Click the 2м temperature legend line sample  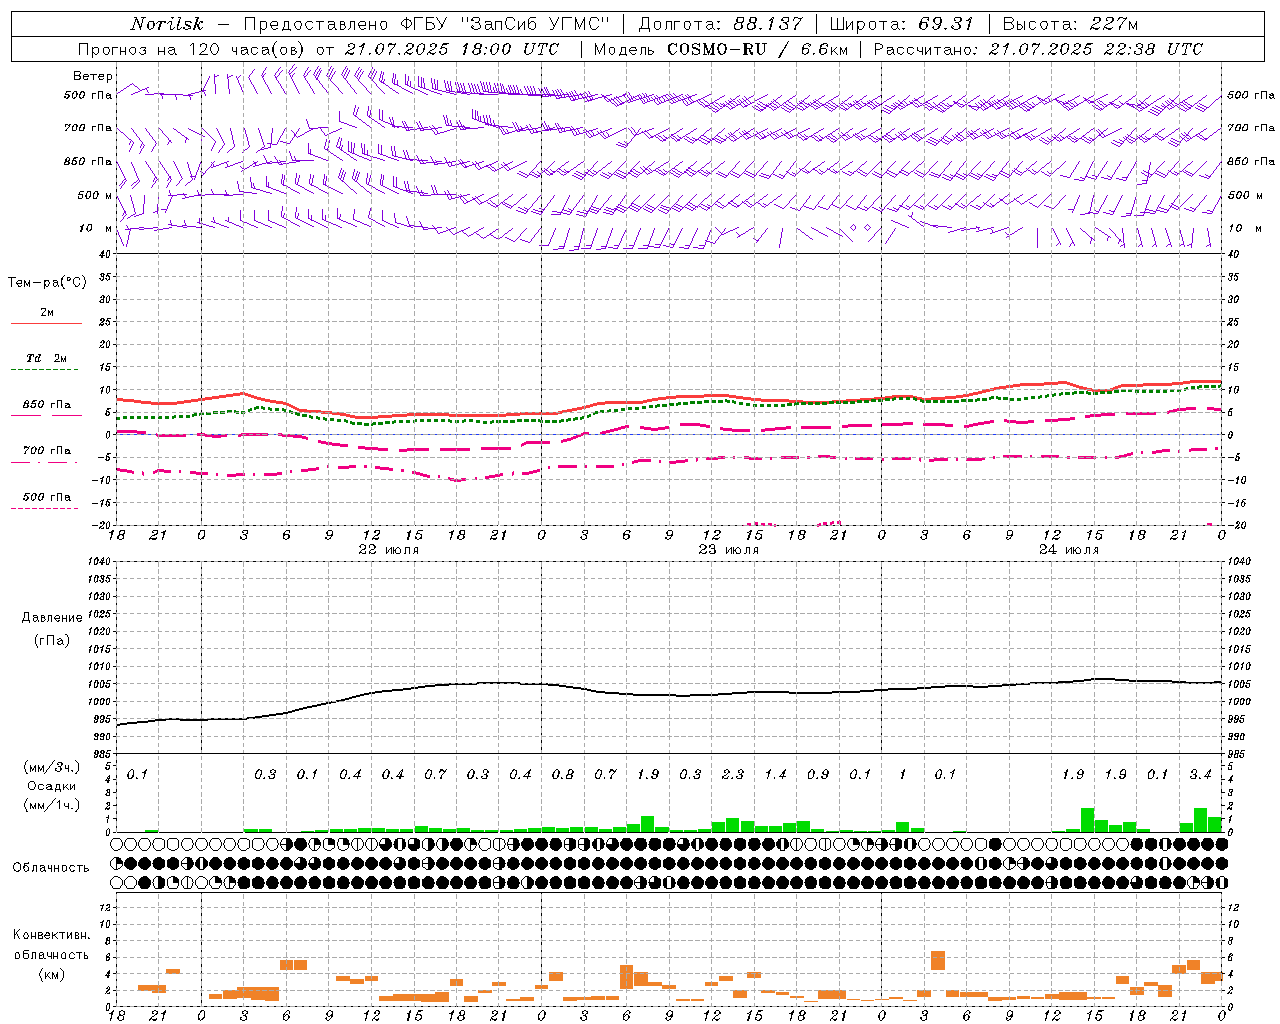coord(46,323)
